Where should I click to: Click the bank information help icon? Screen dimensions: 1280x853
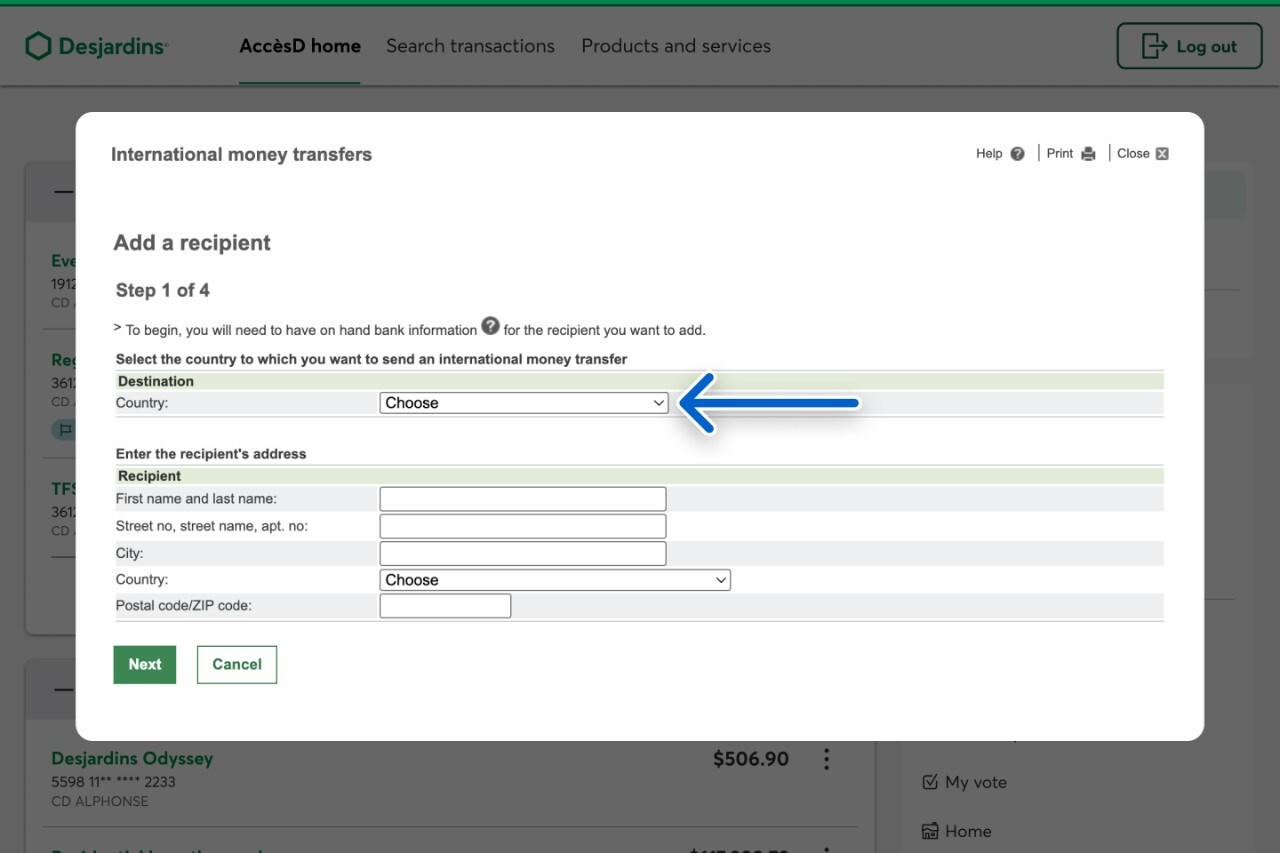[490, 326]
